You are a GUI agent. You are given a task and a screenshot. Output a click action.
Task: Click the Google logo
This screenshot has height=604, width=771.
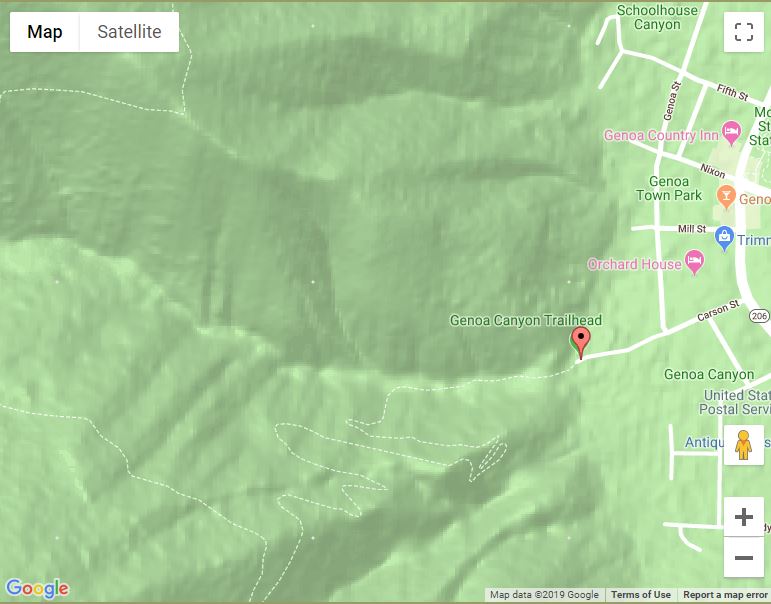click(38, 589)
